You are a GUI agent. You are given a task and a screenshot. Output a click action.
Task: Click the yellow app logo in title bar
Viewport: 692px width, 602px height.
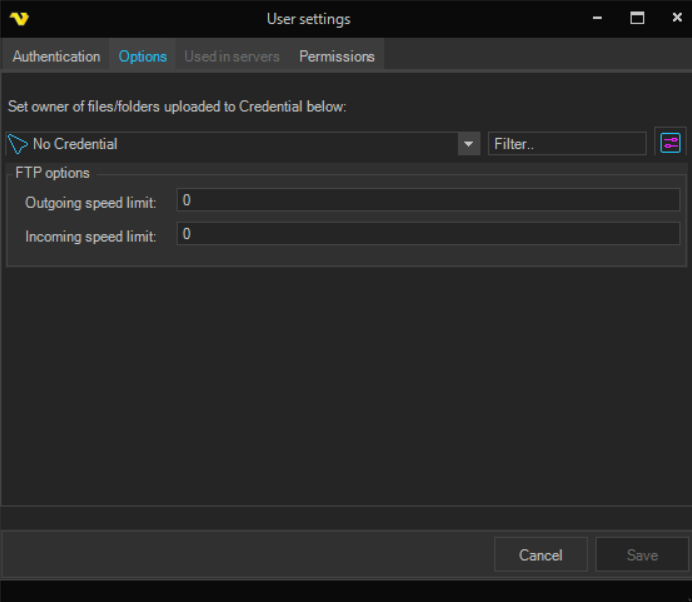pos(18,19)
